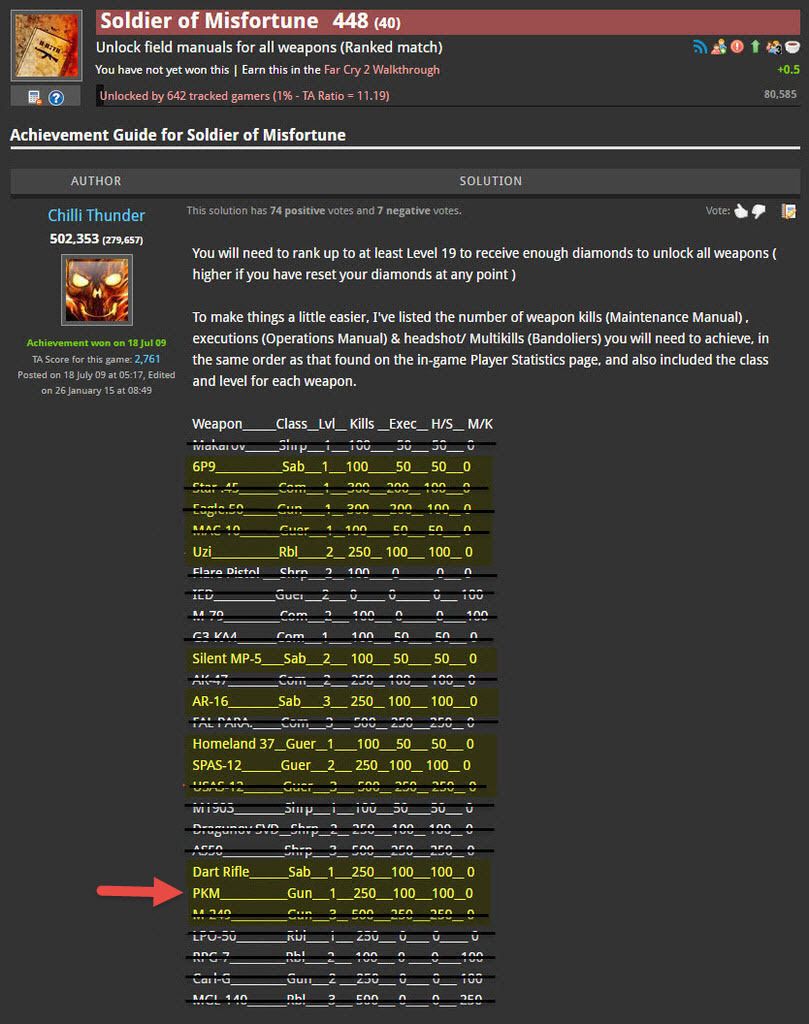Click the Weapon Class Lvl Kills header row
The height and width of the screenshot is (1024, 809).
pyautogui.click(x=342, y=423)
